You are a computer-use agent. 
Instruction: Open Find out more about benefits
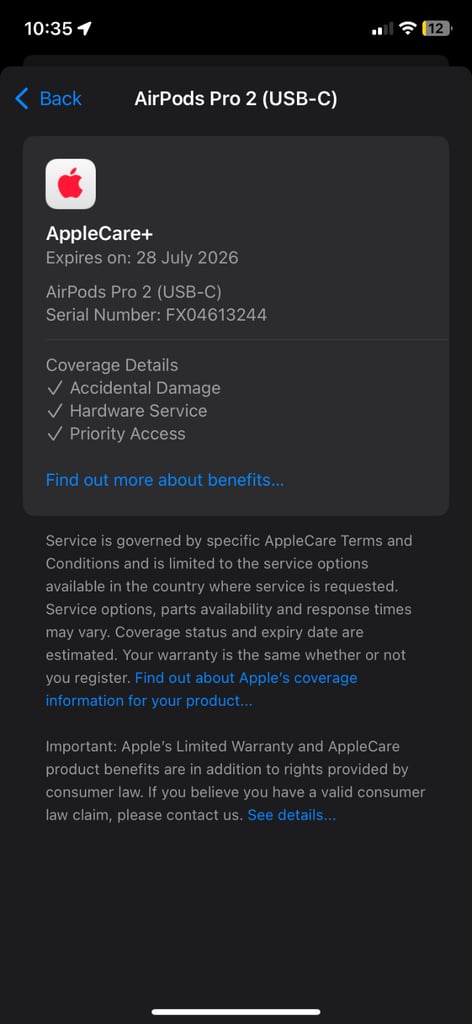click(x=165, y=480)
